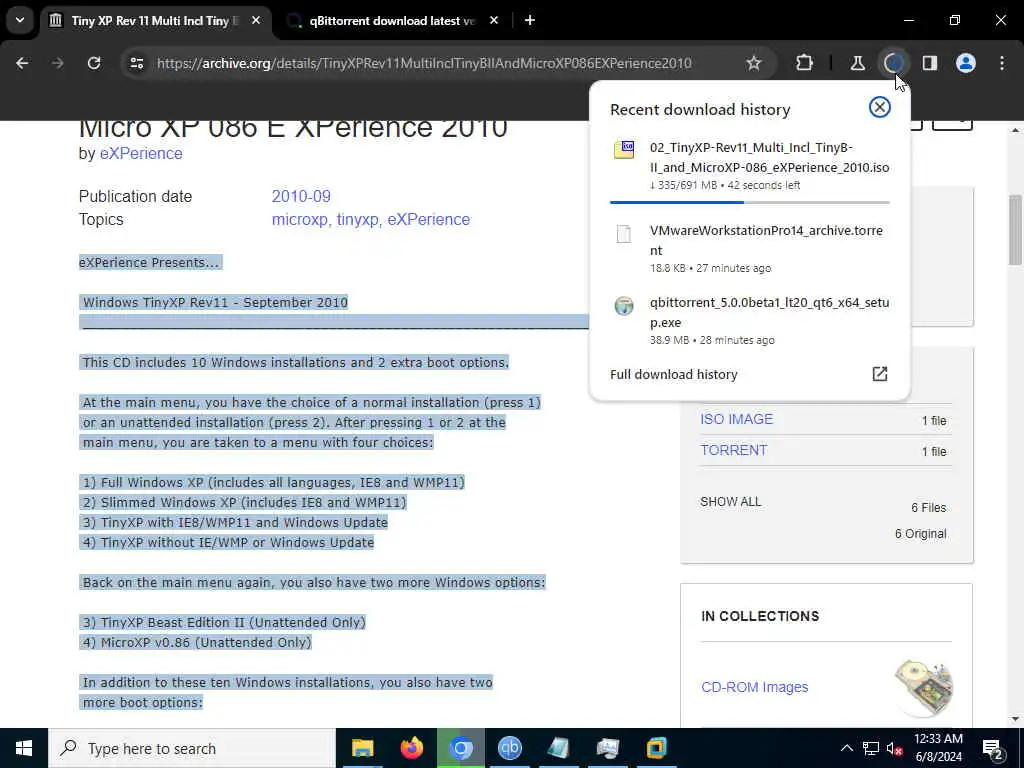Click the torrent file's document icon
1024x768 pixels.
(624, 234)
